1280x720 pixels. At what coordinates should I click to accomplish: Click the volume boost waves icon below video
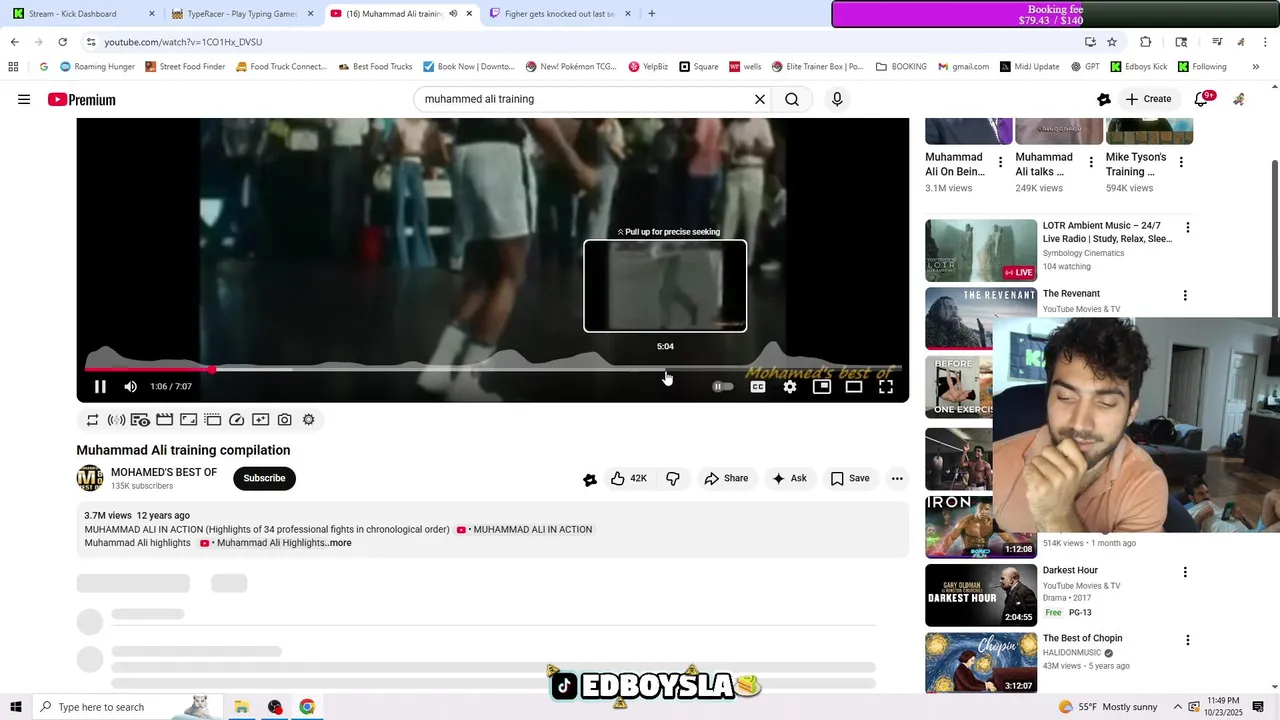tap(116, 420)
